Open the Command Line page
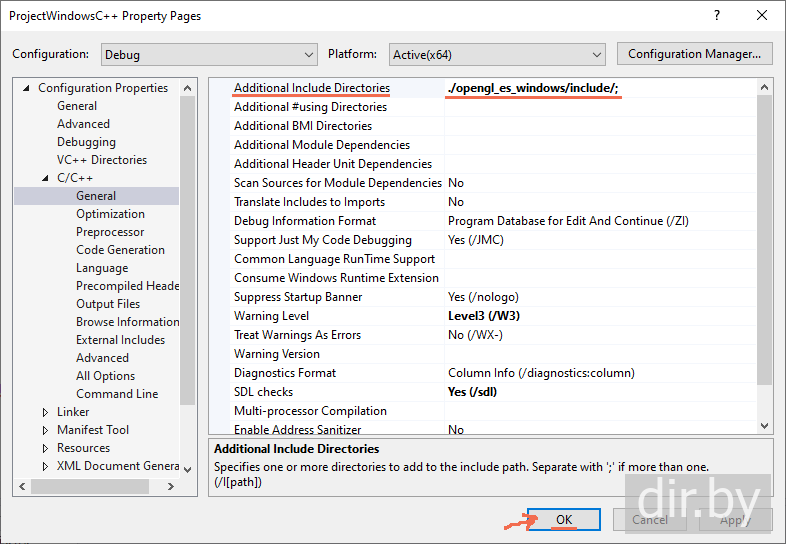The image size is (786, 544). coord(117,394)
